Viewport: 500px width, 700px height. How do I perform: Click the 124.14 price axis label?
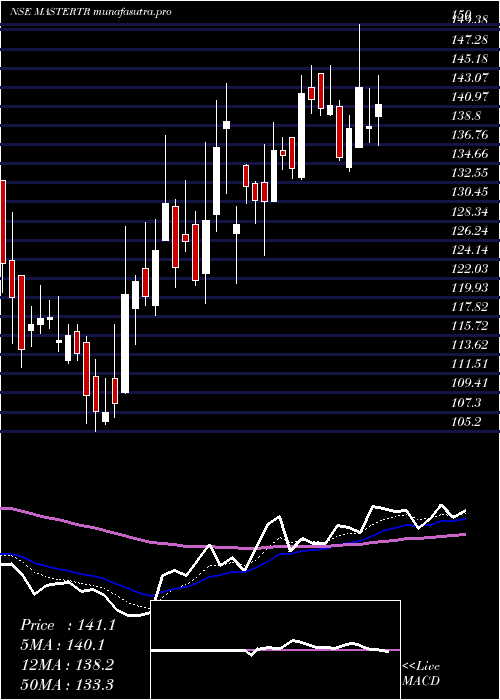pyautogui.click(x=471, y=250)
